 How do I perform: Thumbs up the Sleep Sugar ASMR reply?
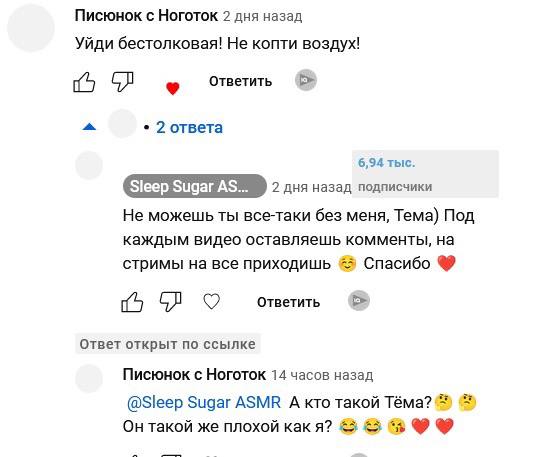point(132,302)
